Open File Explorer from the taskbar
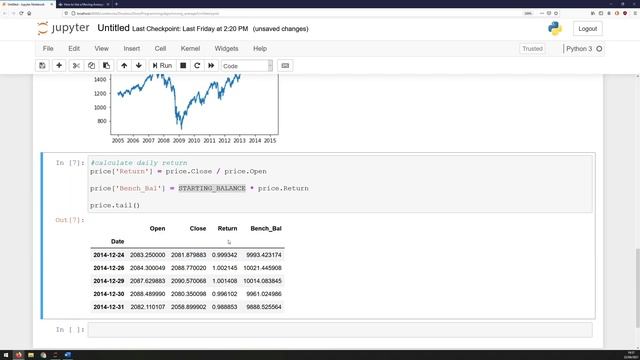 [31, 355]
